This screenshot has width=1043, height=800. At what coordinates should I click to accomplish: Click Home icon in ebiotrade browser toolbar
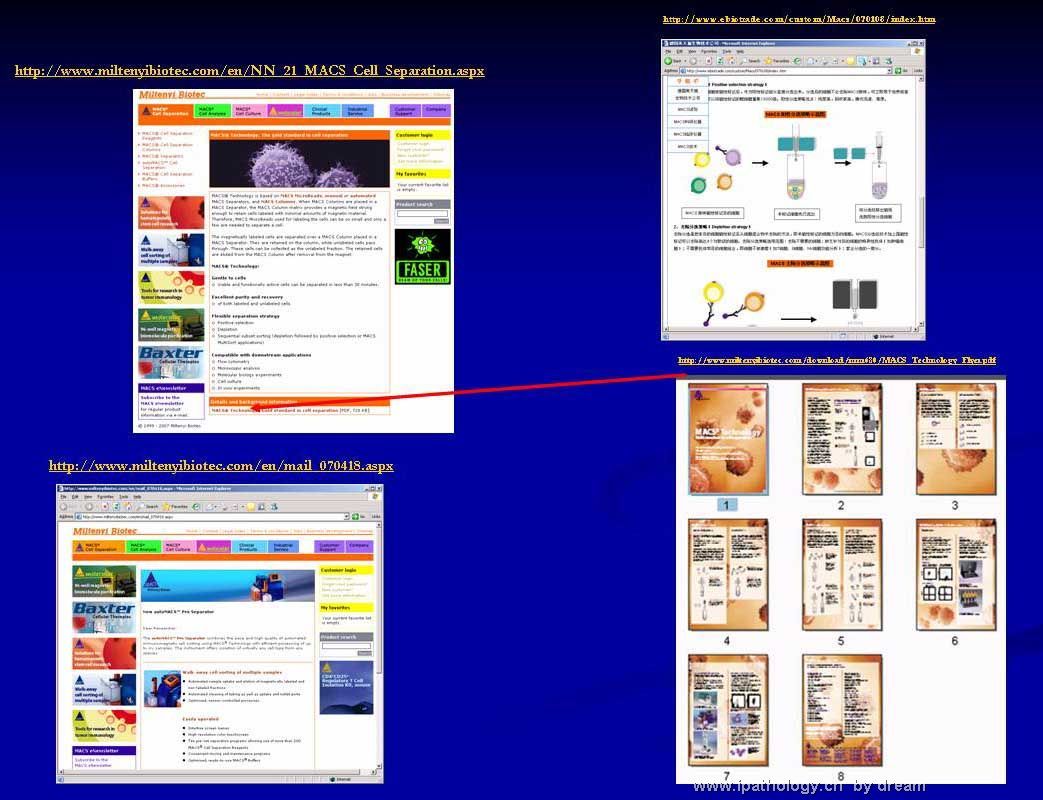tap(731, 61)
